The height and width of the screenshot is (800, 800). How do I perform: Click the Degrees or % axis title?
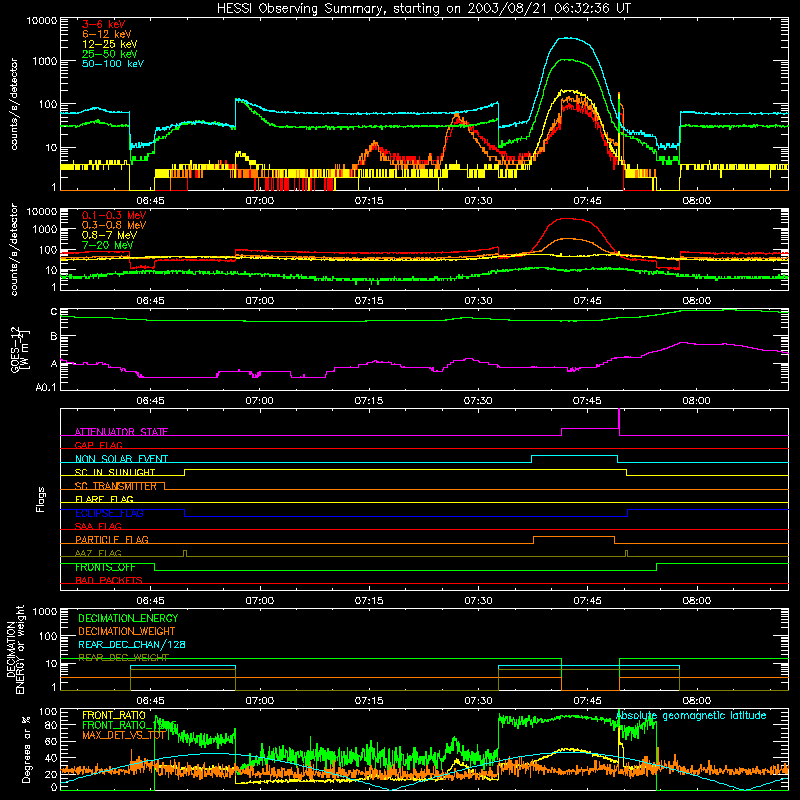pyautogui.click(x=26, y=749)
